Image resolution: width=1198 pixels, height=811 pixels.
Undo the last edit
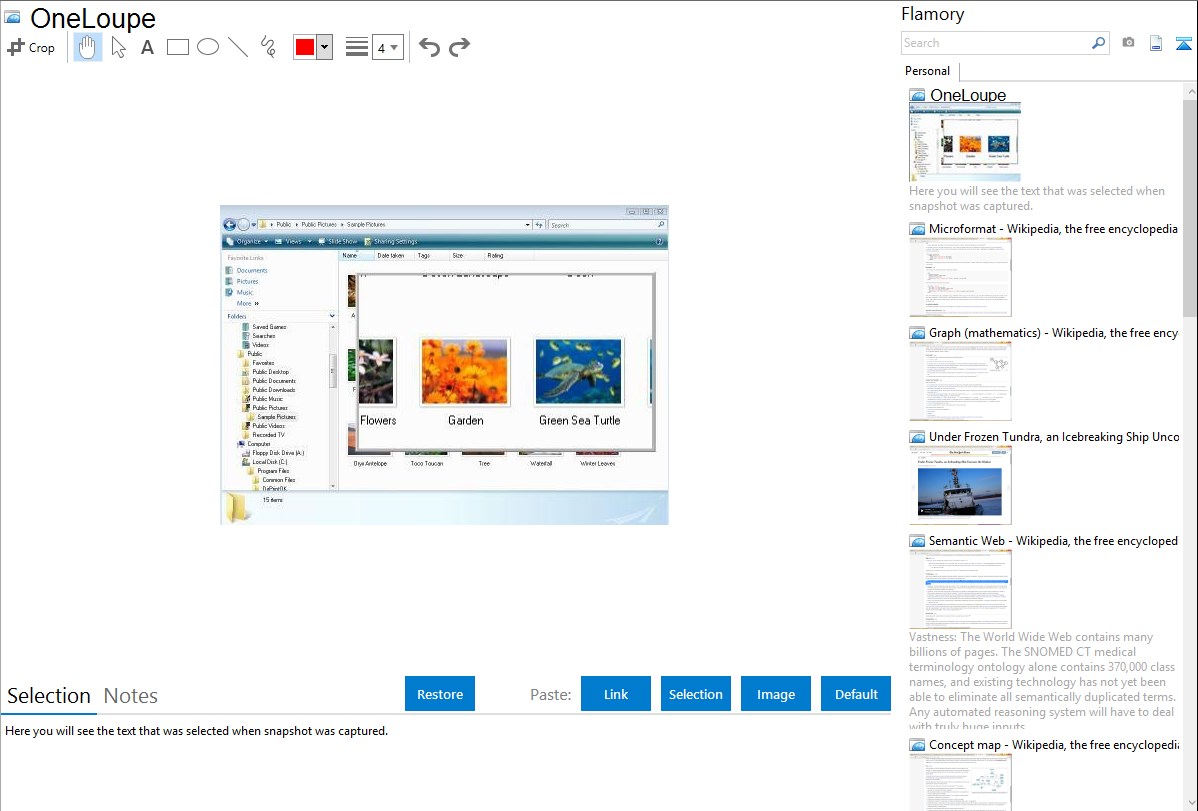coord(429,47)
